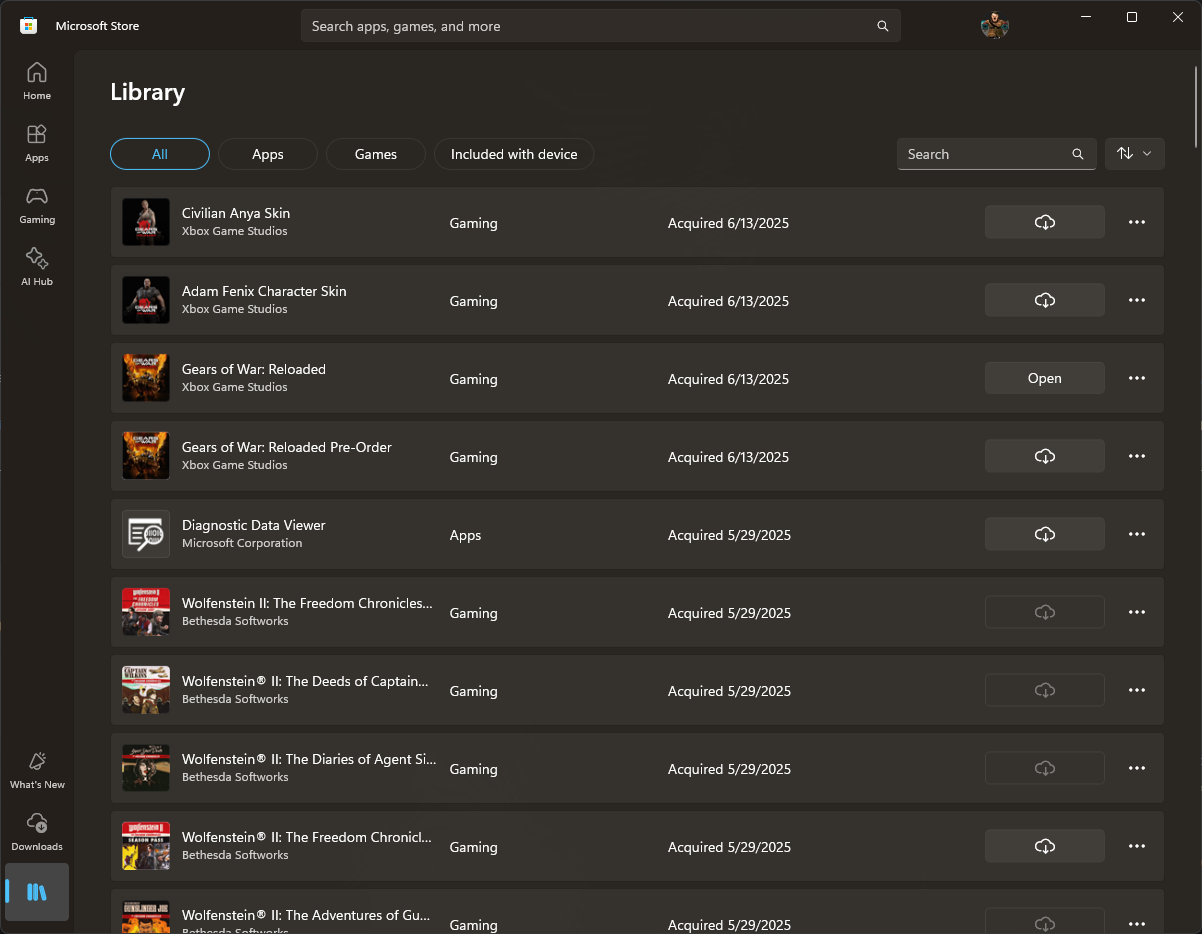1202x934 pixels.
Task: More options for Diaries of Agent row
Action: [x=1137, y=768]
